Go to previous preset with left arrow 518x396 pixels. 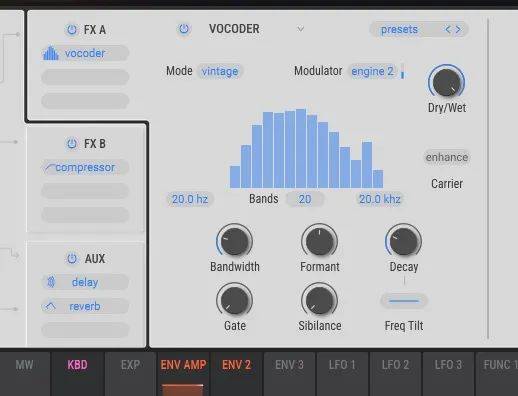point(448,29)
